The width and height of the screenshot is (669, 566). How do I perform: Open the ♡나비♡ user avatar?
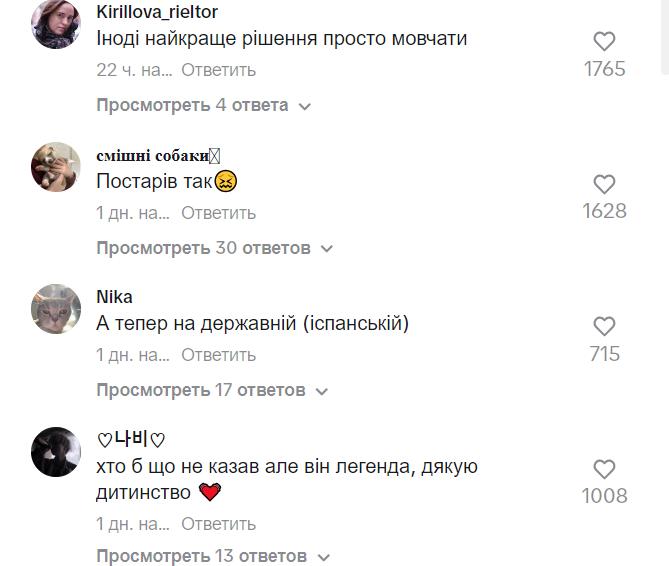55,452
